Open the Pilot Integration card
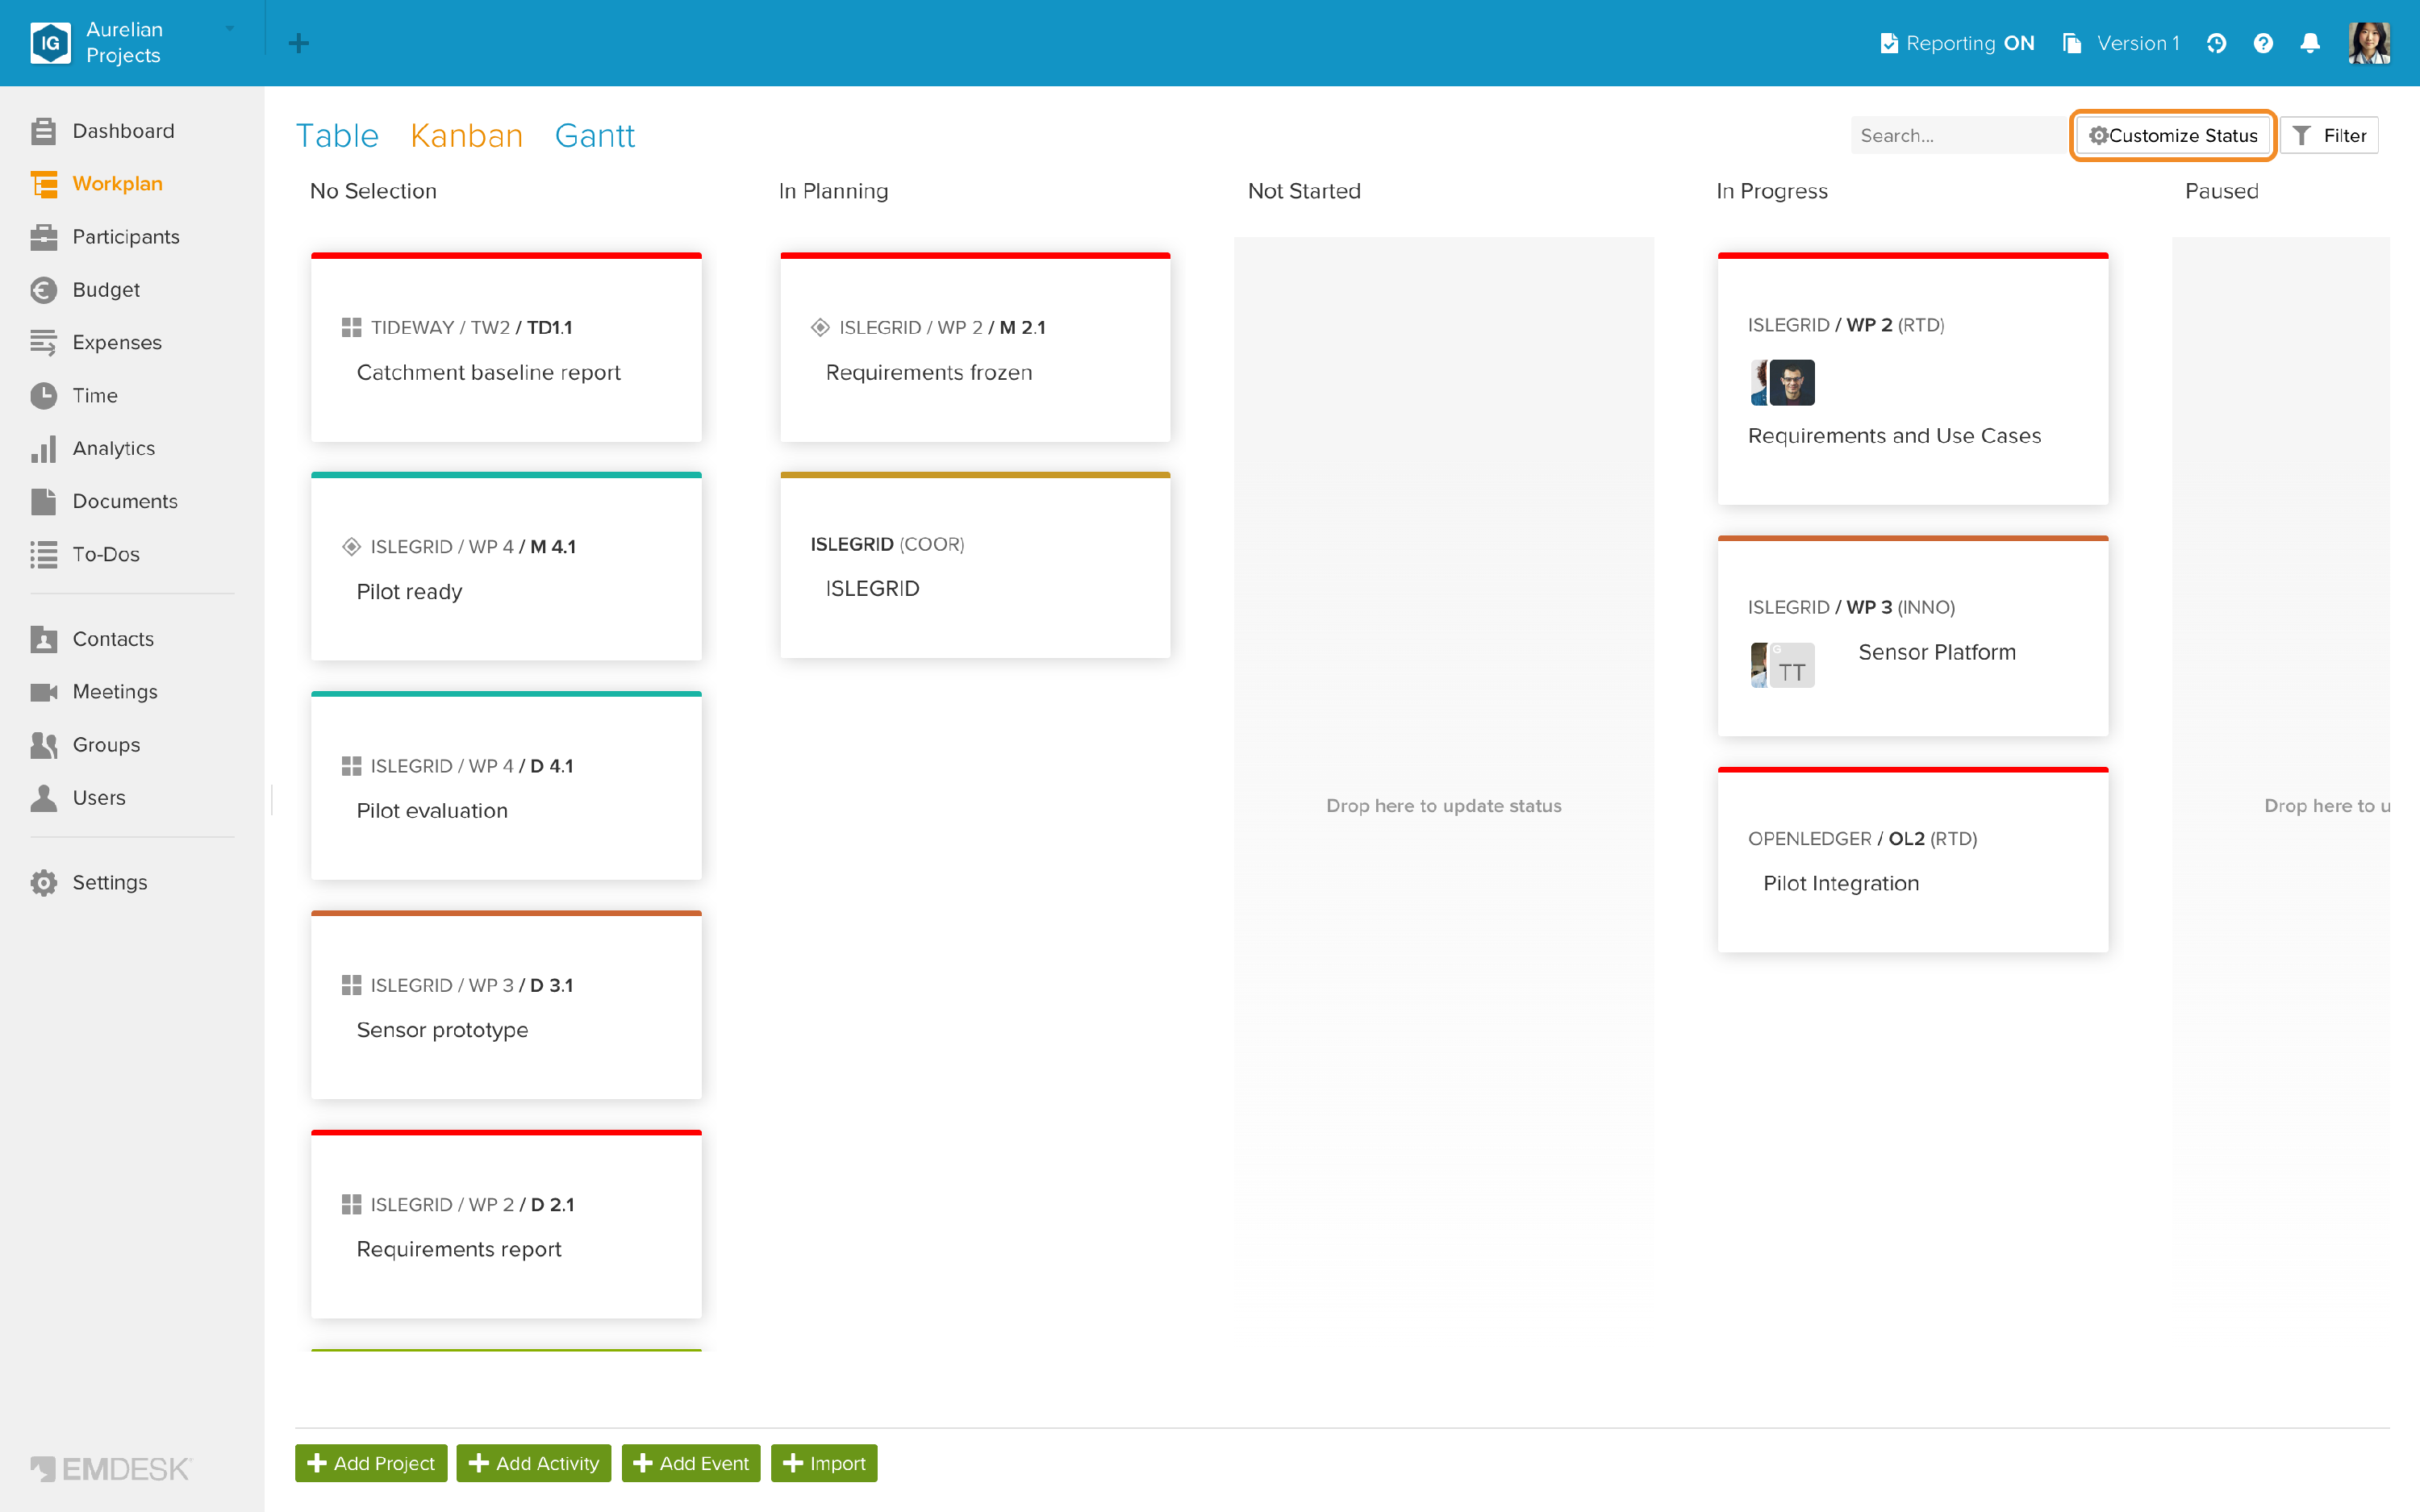Screen dimensions: 2420x1512 click(1913, 861)
